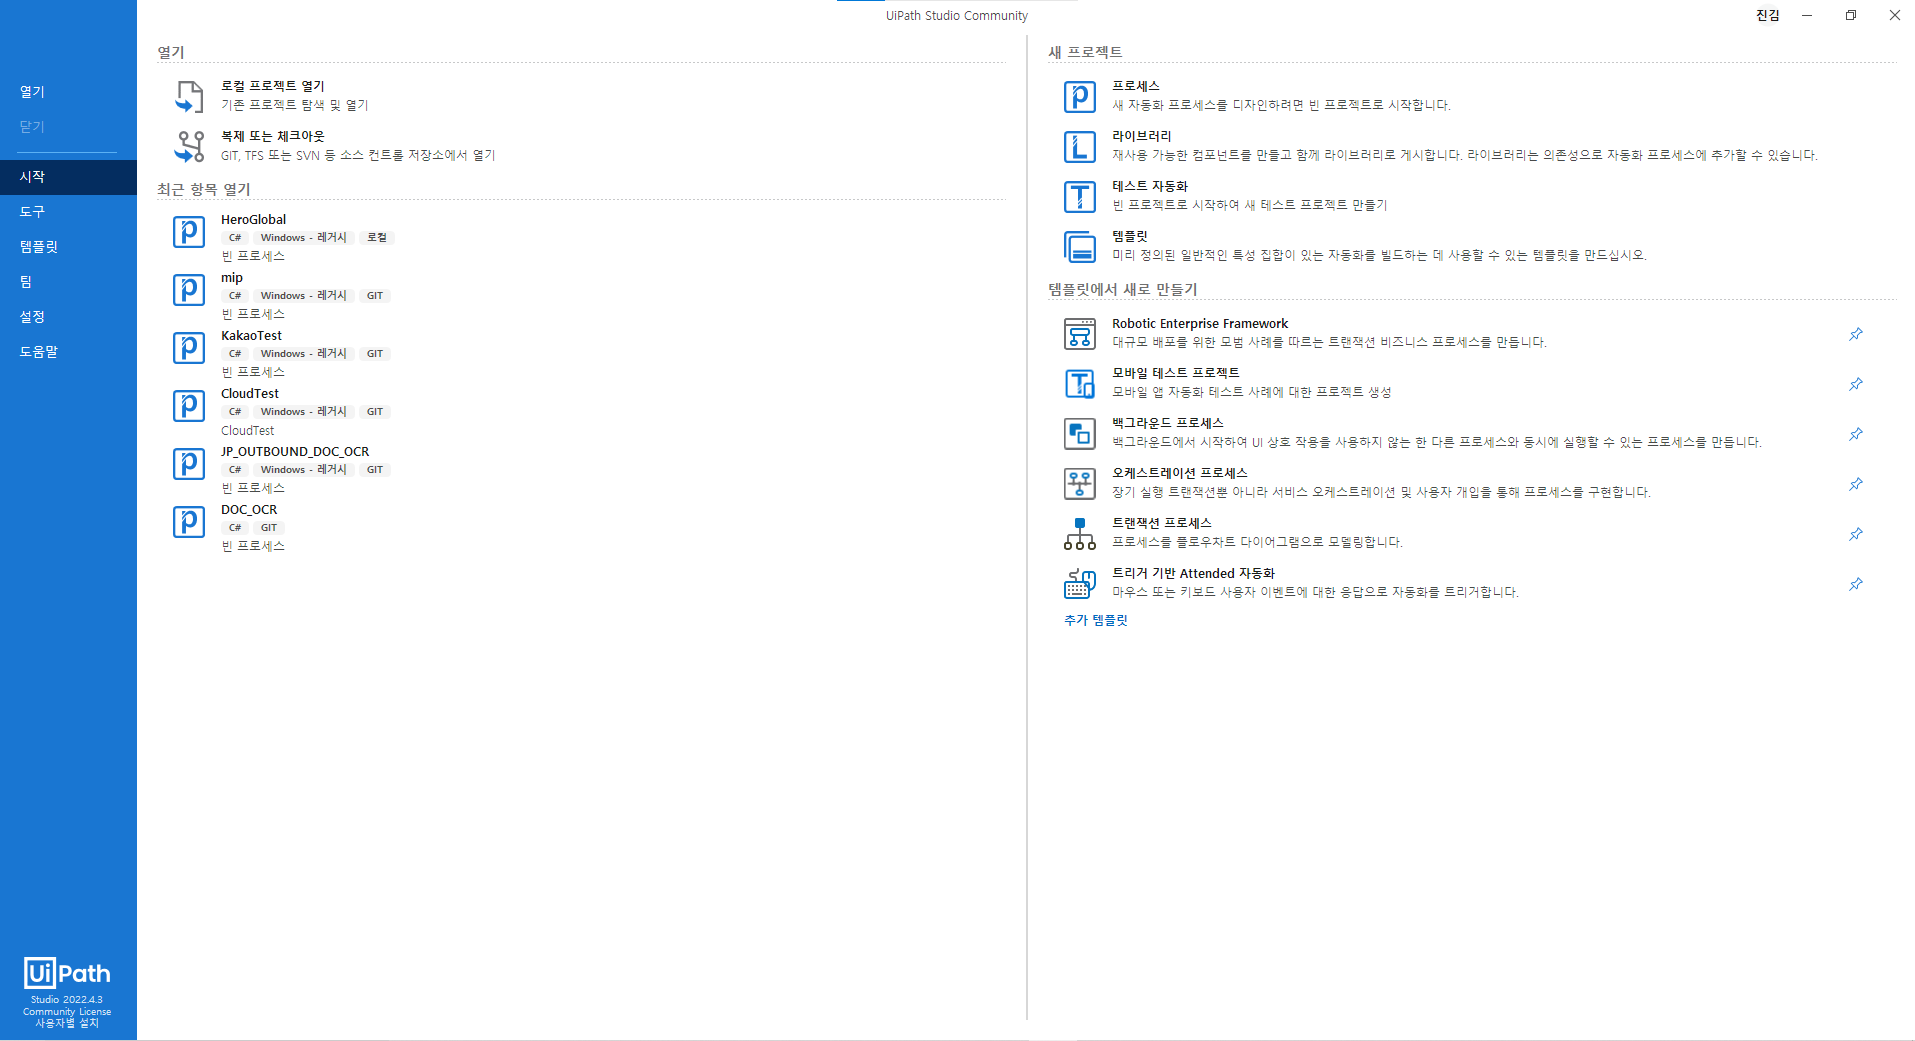Open the KakaoTest project icon
This screenshot has width=1915, height=1041.
pos(189,348)
